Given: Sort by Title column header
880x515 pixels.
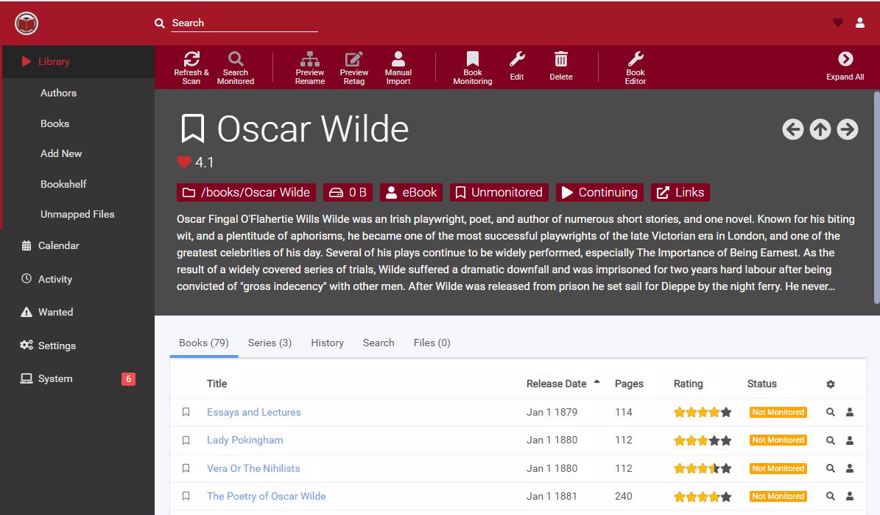Looking at the screenshot, I should [x=217, y=384].
